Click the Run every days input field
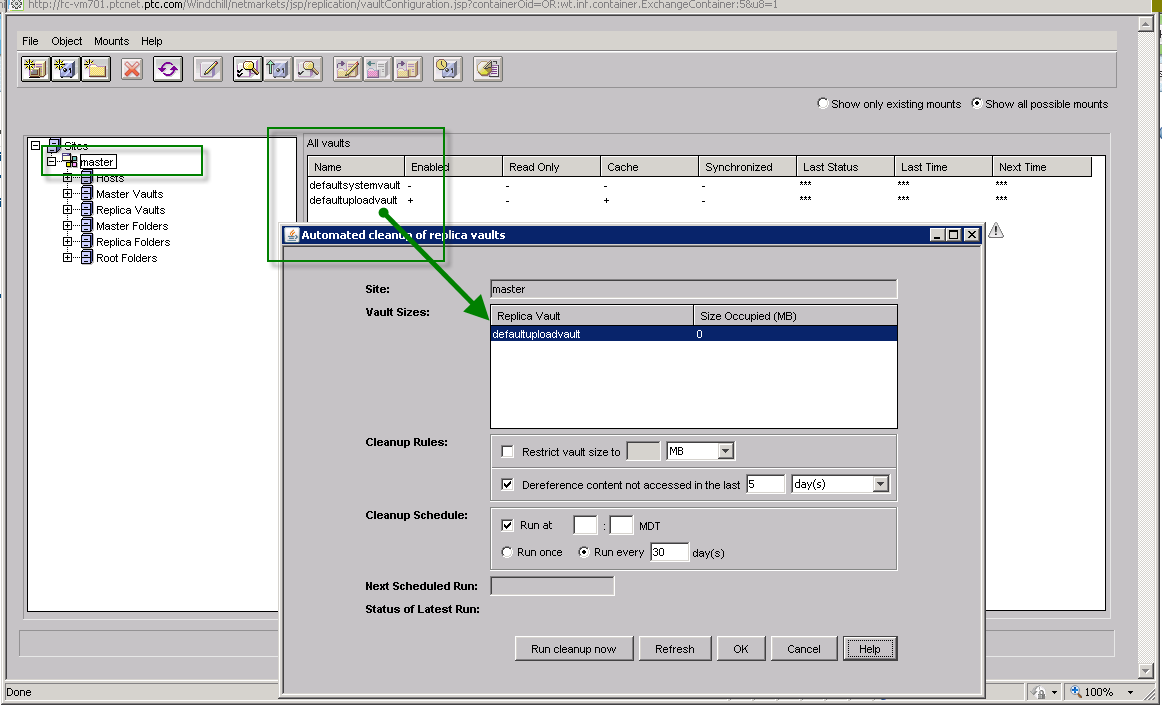Screen dimensions: 1162x709 (x=669, y=552)
